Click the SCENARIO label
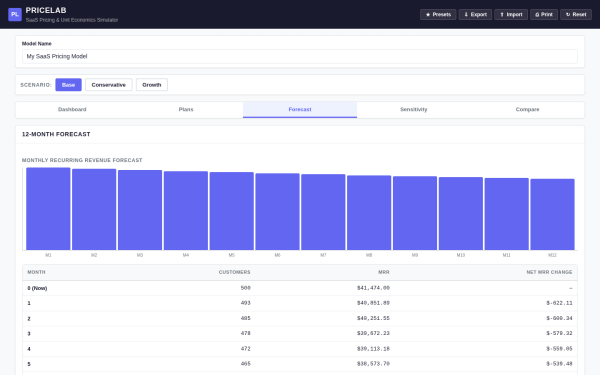Screen dimensions: 600x375 pyautogui.click(x=36, y=85)
